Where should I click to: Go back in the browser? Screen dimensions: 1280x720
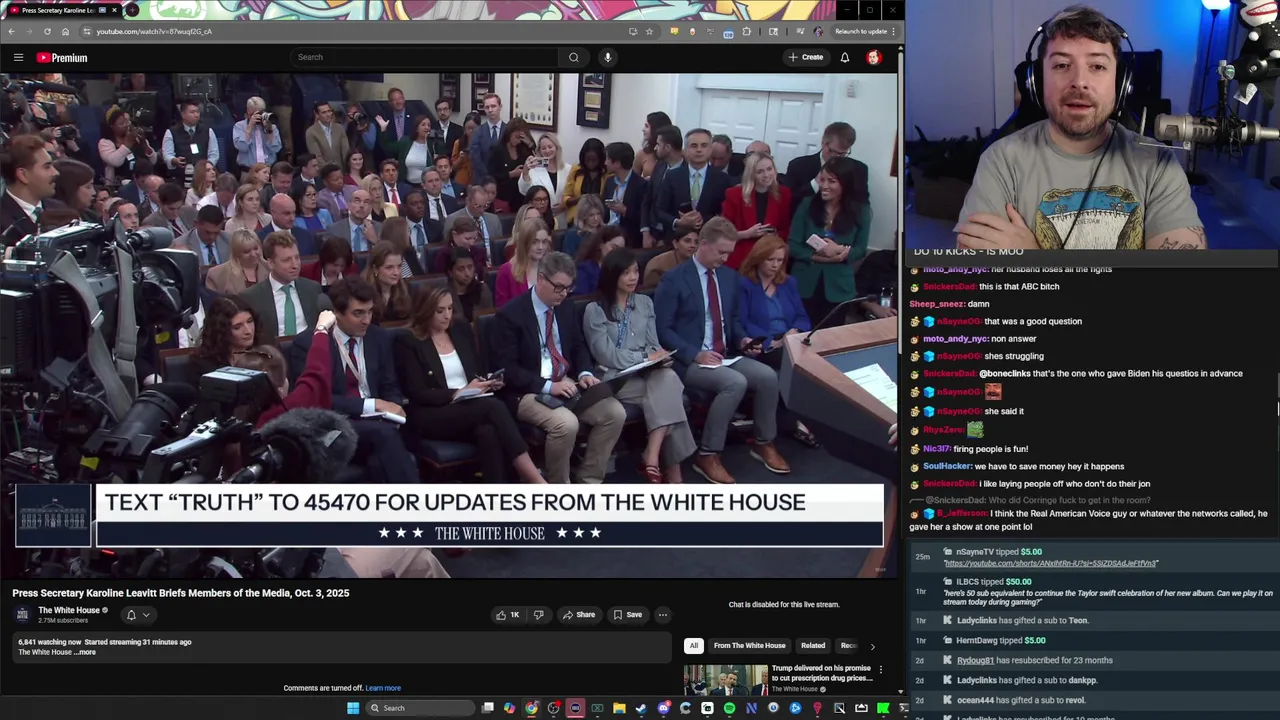[x=11, y=31]
